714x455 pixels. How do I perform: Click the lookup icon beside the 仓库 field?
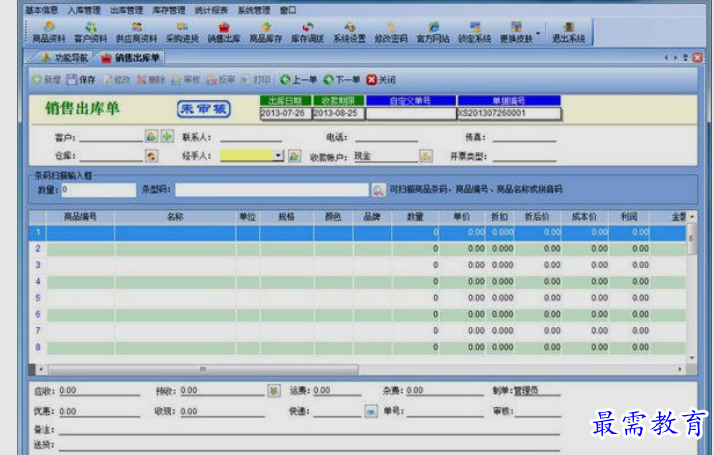pos(151,156)
